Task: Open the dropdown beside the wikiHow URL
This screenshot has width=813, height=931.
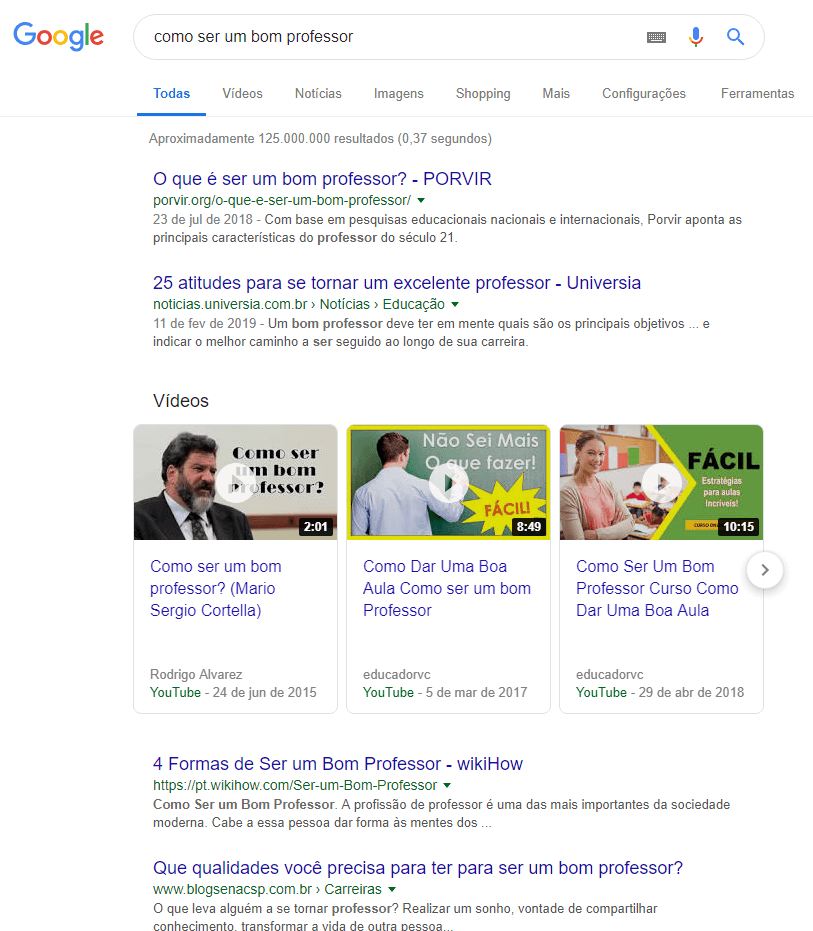Action: pos(448,784)
